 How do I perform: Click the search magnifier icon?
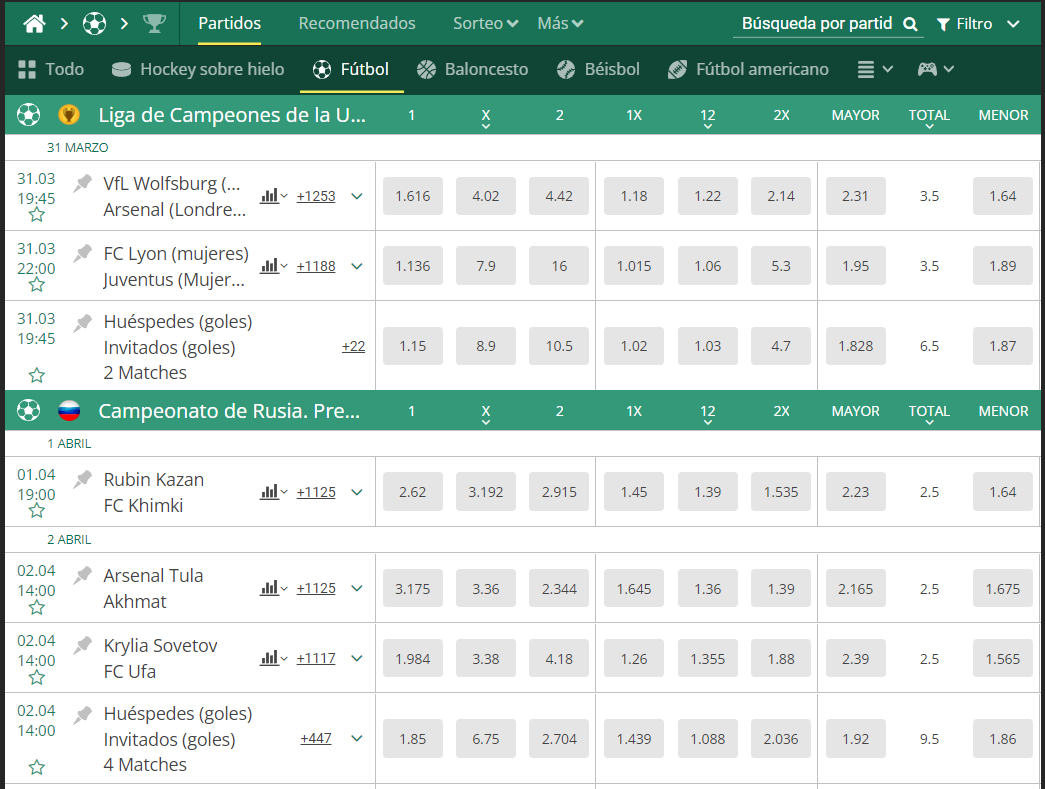click(910, 25)
